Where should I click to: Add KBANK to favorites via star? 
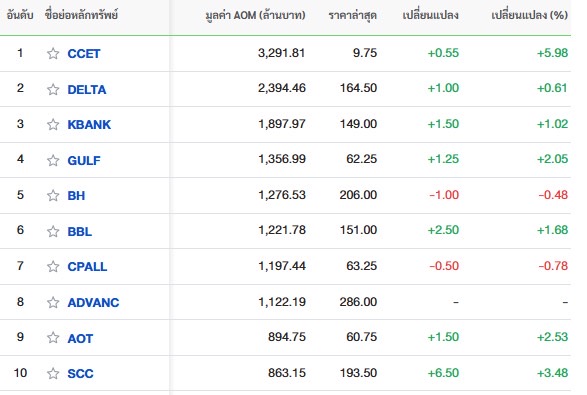pyautogui.click(x=53, y=124)
